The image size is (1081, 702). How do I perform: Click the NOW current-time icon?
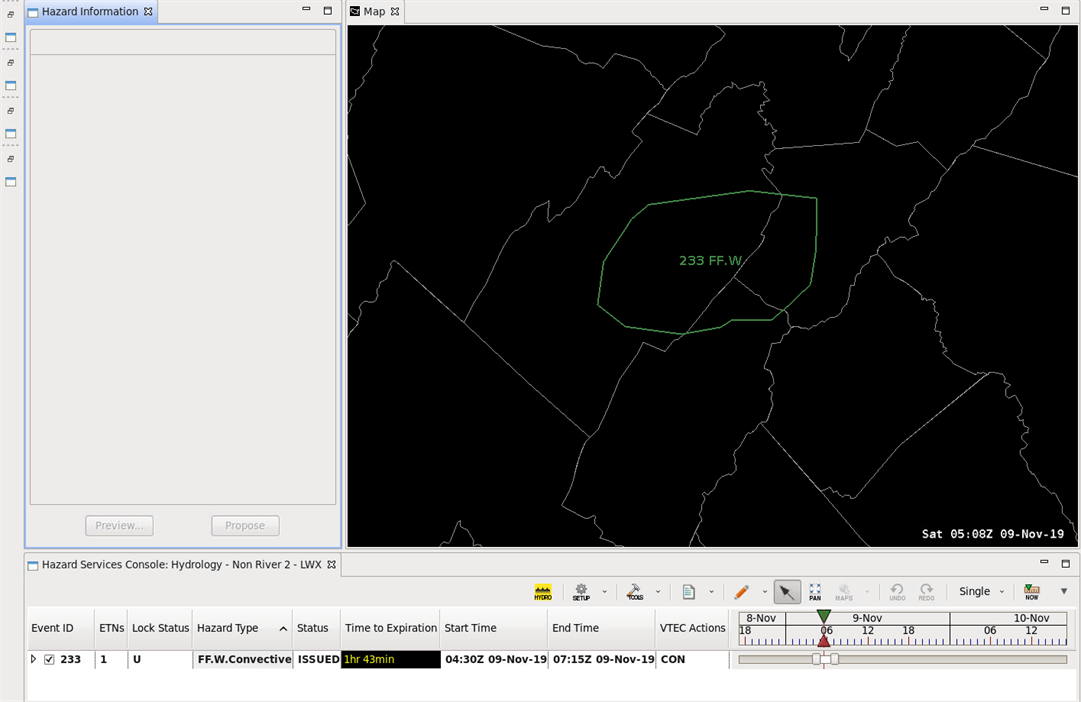(1031, 592)
